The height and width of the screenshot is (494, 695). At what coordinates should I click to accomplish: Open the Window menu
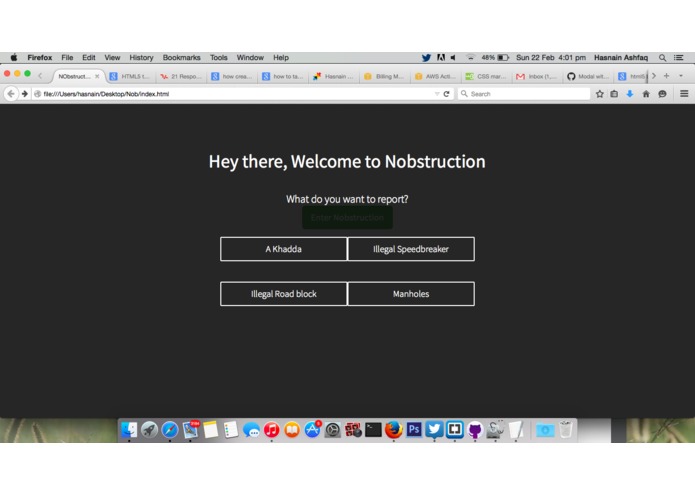[x=250, y=58]
